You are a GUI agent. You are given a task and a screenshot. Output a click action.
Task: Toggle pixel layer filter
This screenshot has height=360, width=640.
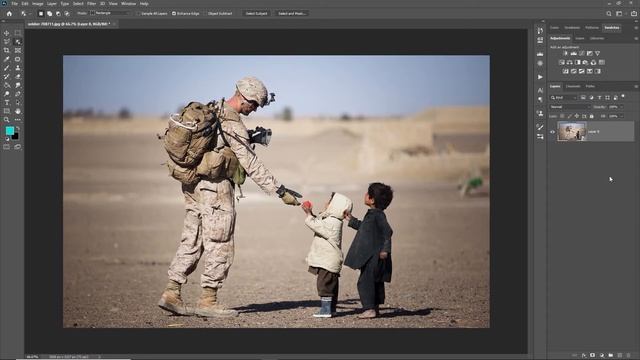(x=583, y=98)
